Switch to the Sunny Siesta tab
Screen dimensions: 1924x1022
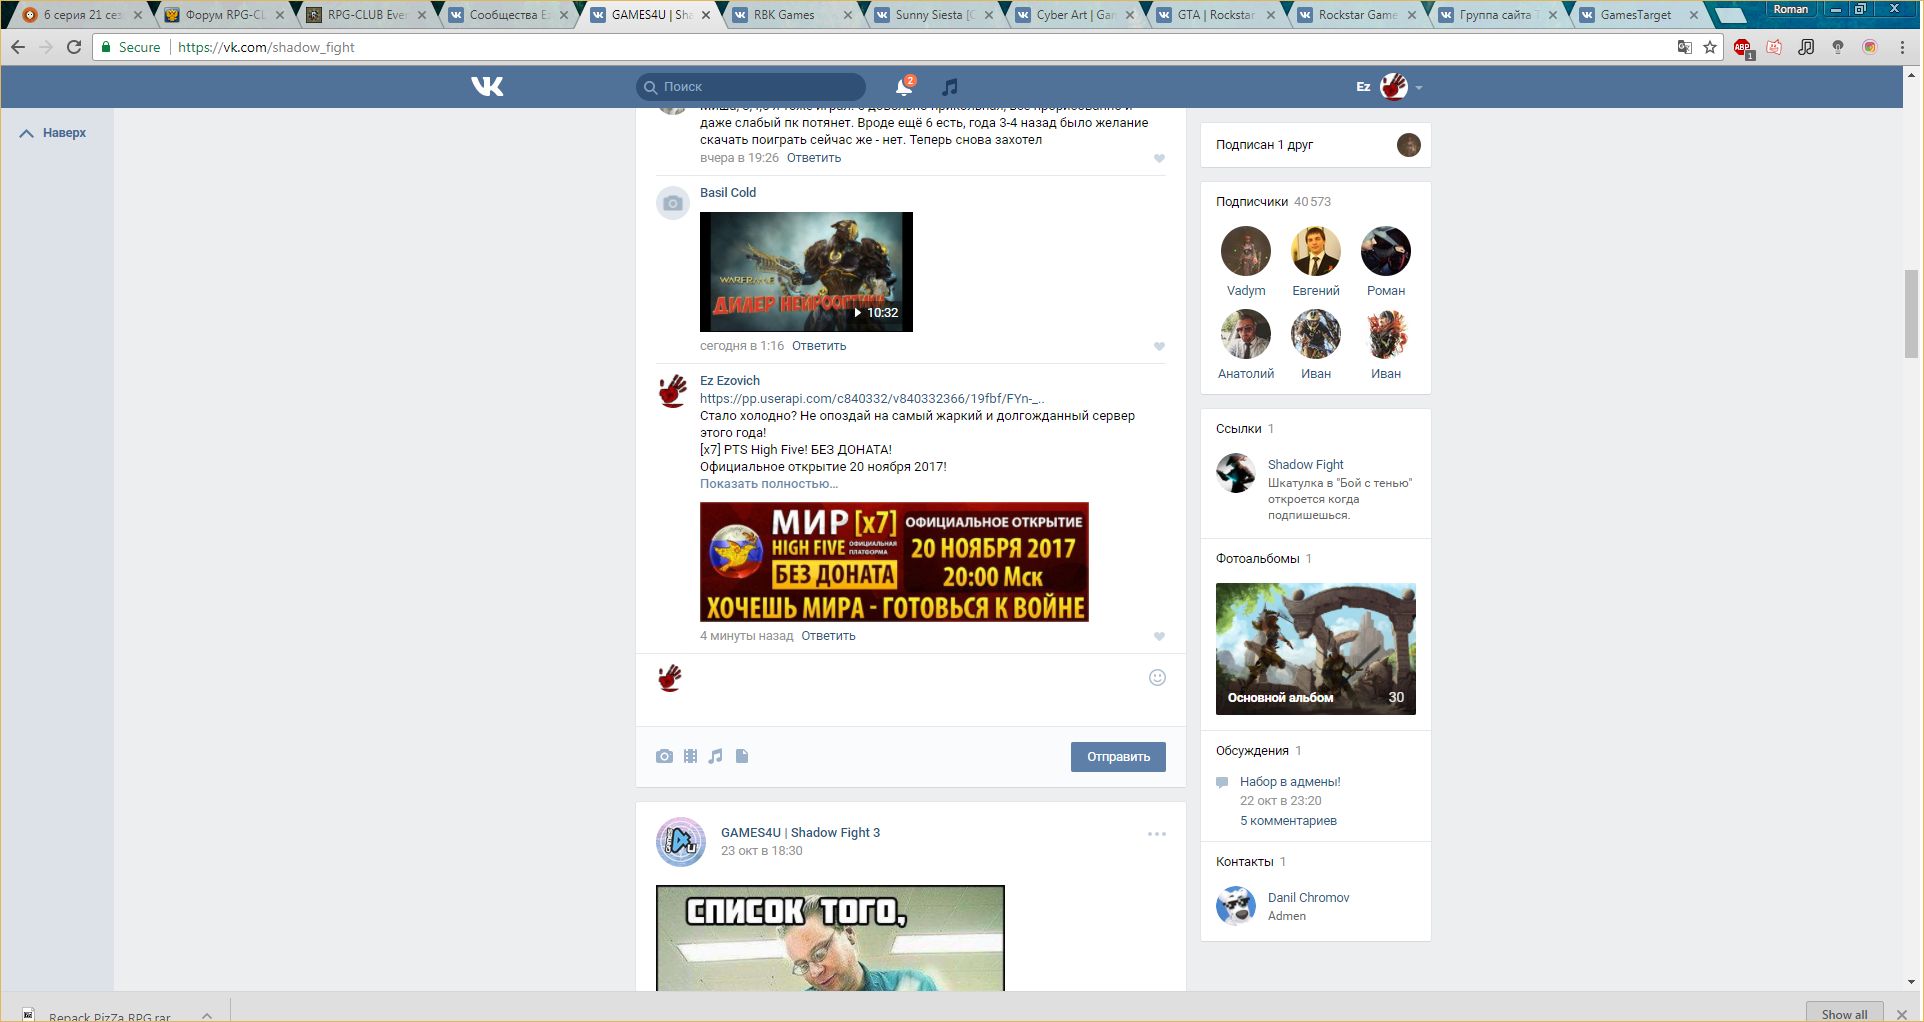click(x=935, y=15)
